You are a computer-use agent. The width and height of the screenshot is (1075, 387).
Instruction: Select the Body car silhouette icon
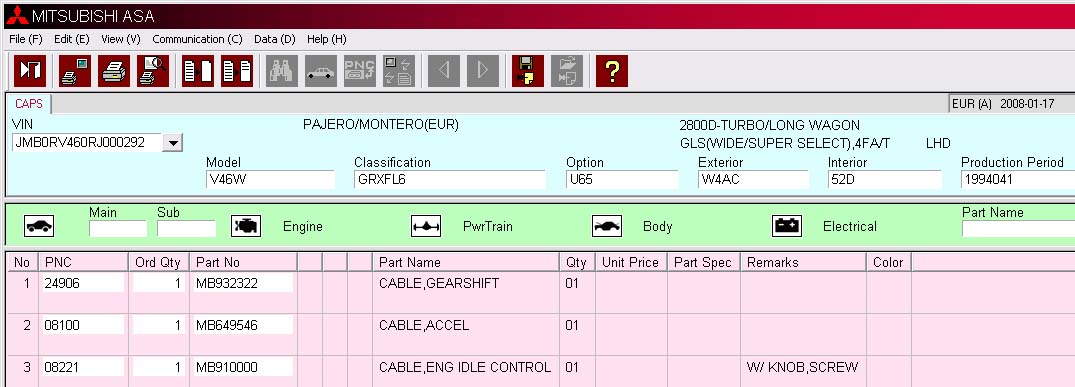point(607,226)
